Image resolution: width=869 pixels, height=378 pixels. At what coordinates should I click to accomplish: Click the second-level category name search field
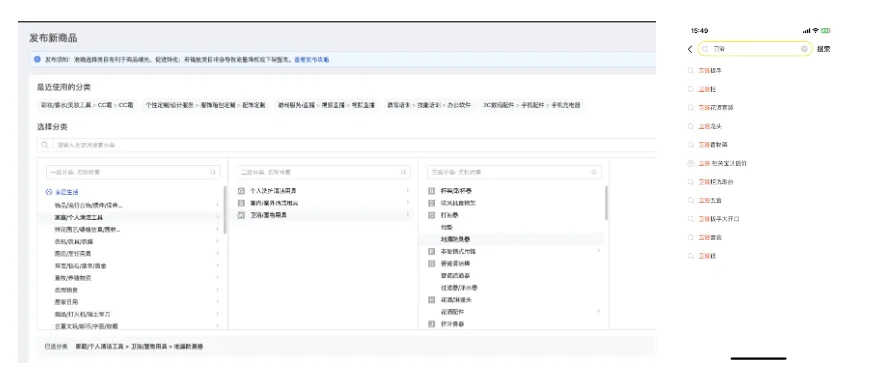[324, 172]
